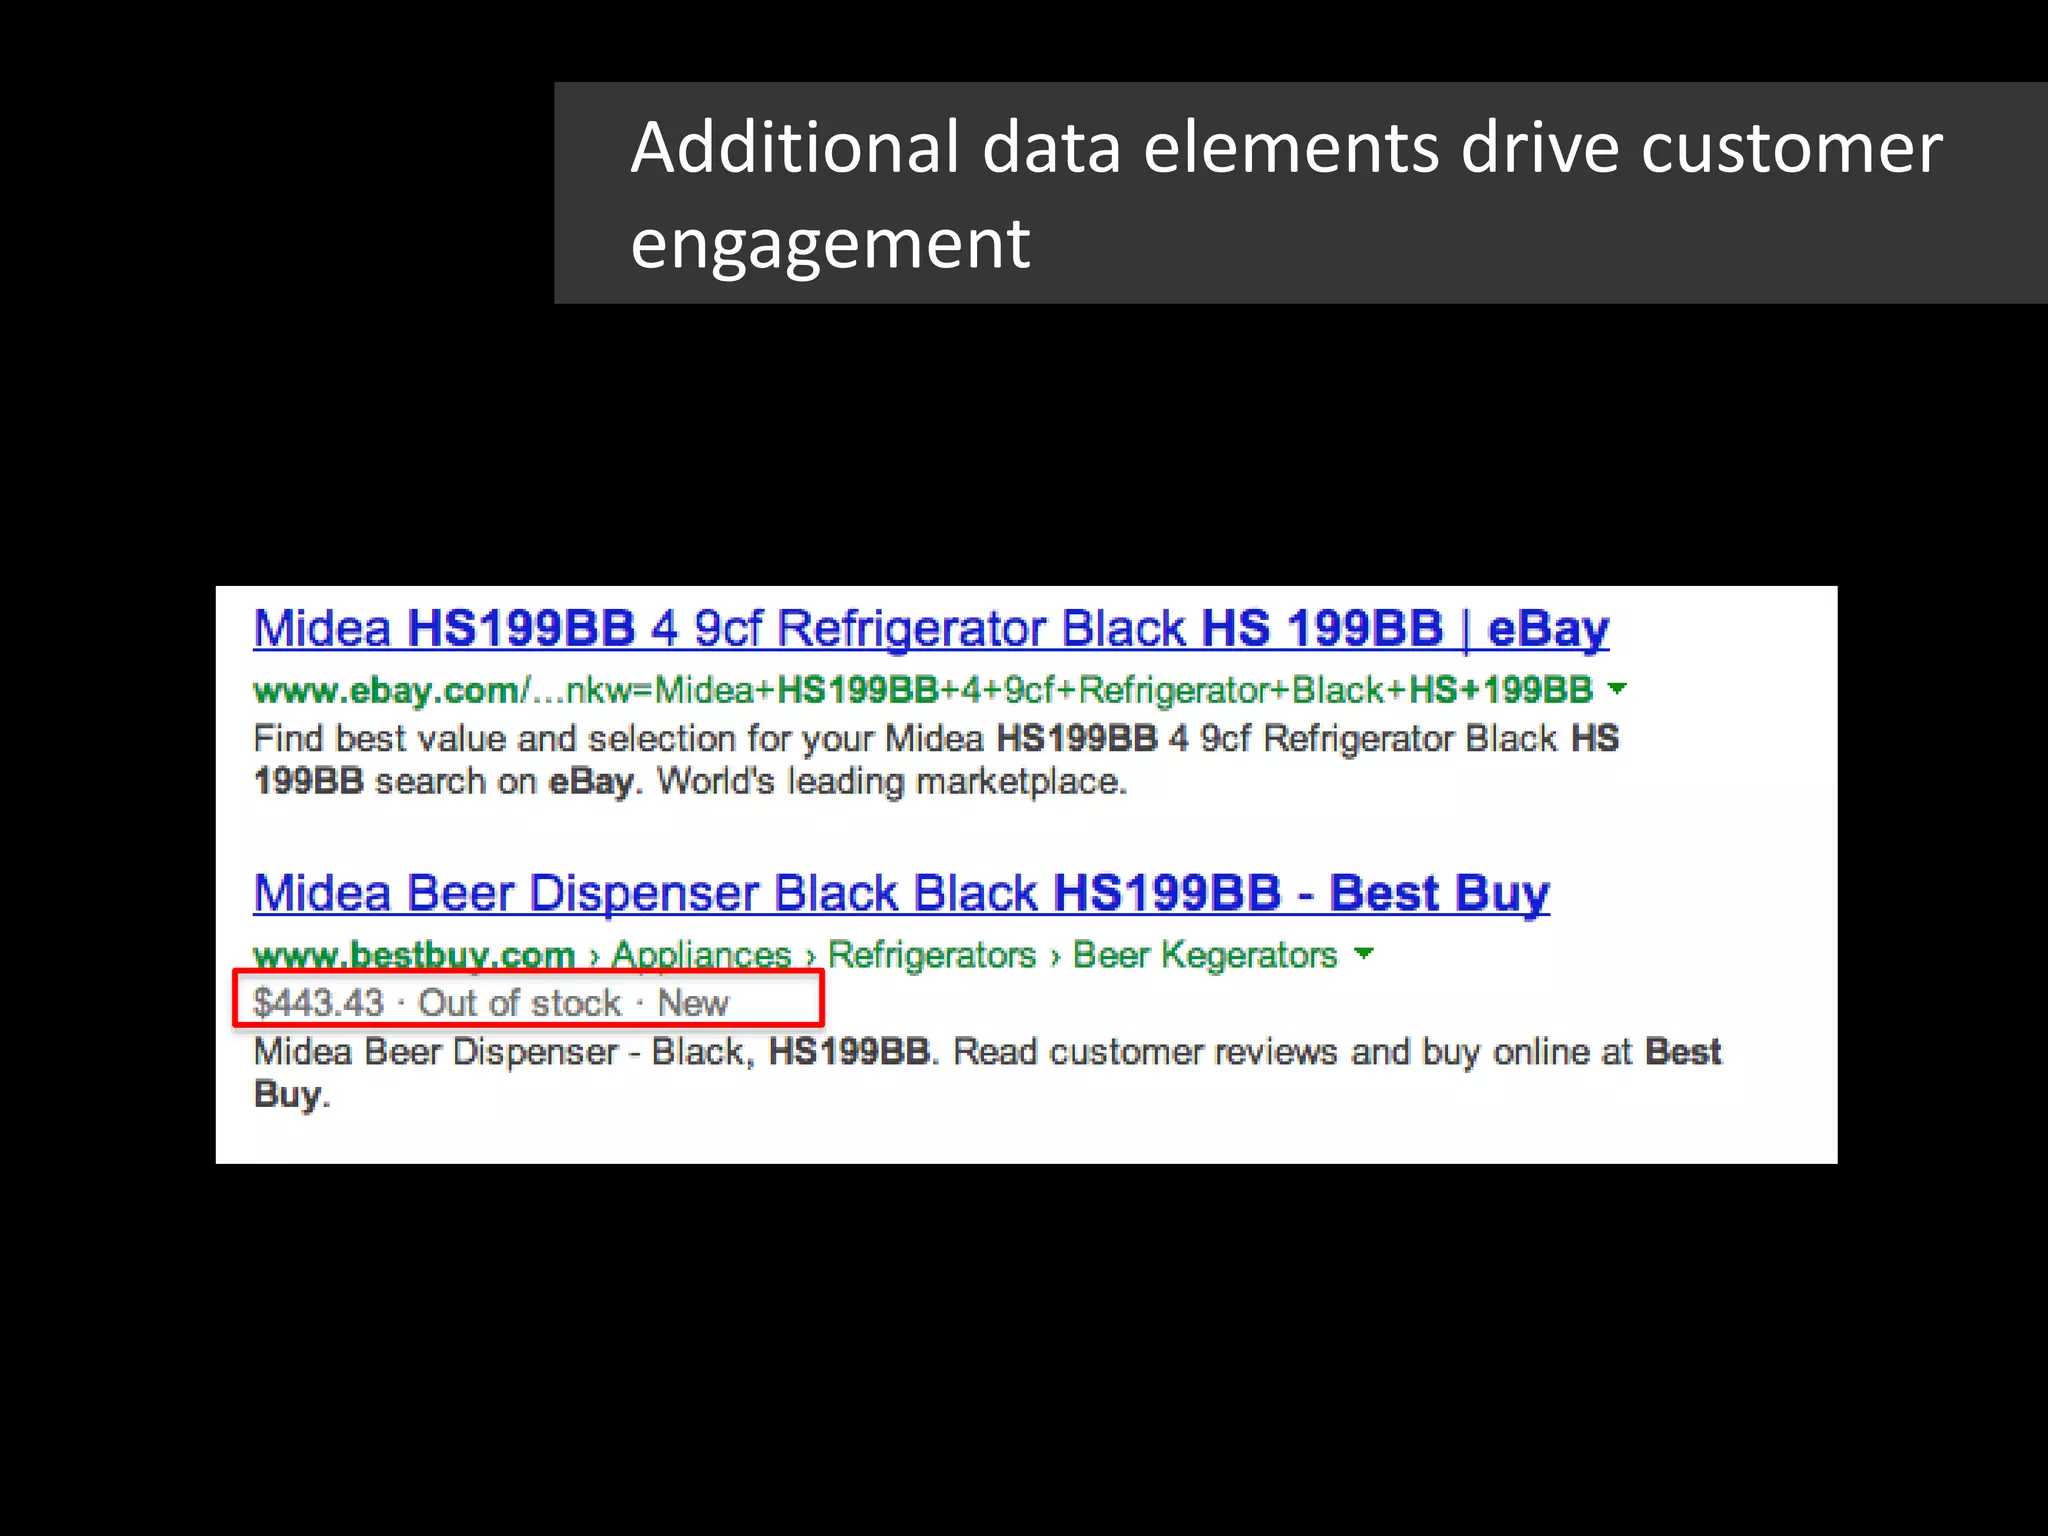Click the Refrigerators breadcrumb
The image size is (2048, 1536).
(932, 955)
